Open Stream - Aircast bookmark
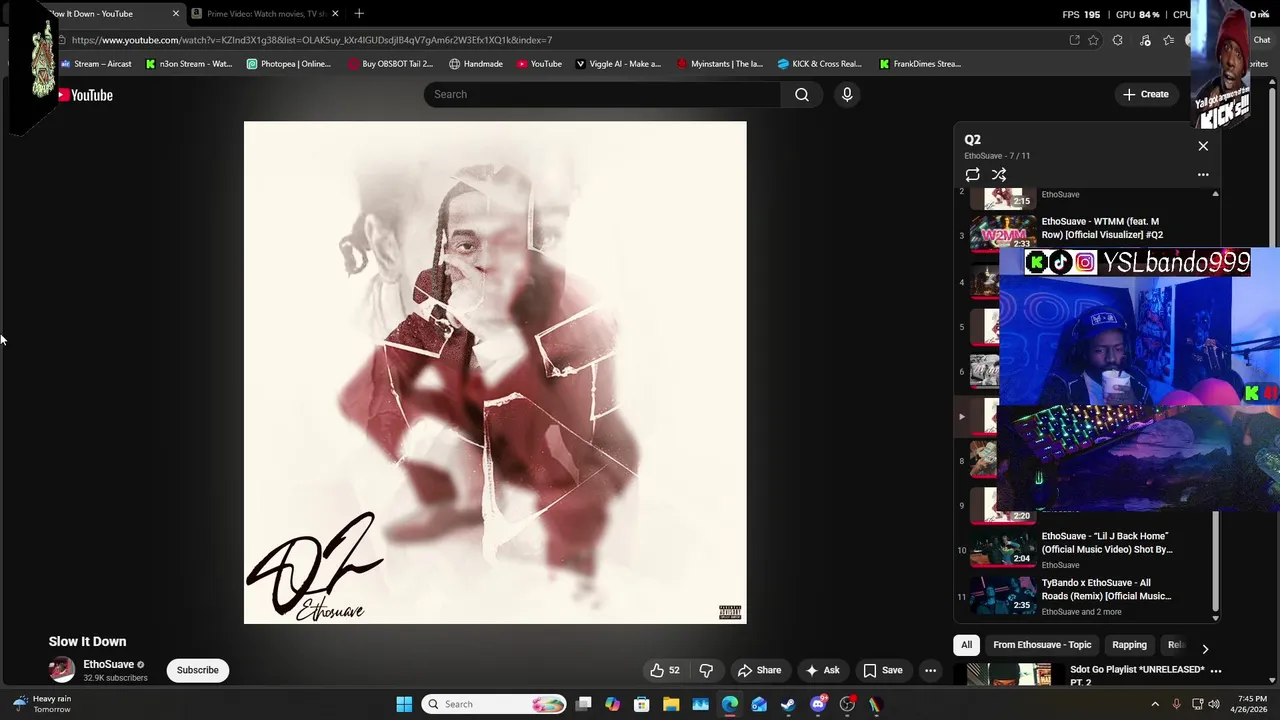The height and width of the screenshot is (720, 1280). (x=96, y=64)
